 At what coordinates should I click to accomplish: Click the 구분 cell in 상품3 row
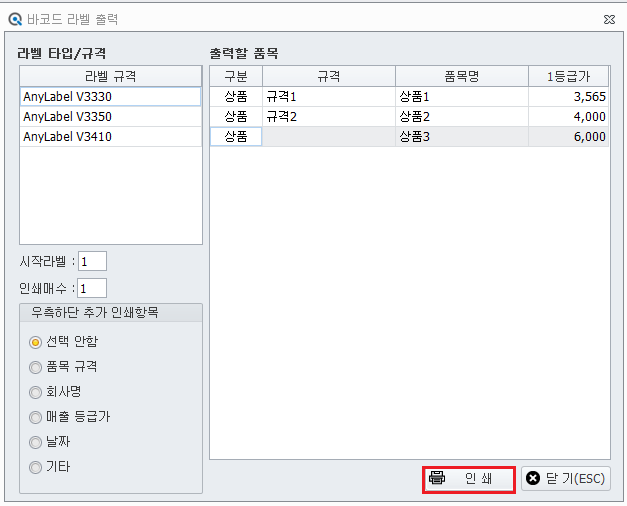pyautogui.click(x=236, y=136)
